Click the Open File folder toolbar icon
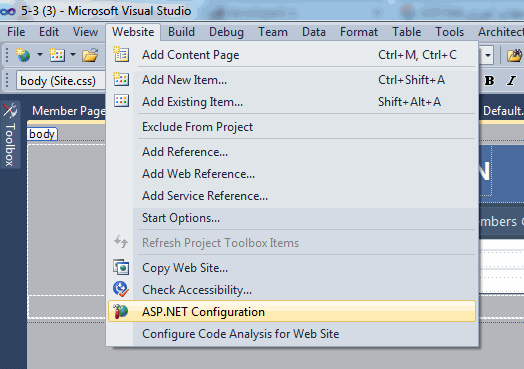 tap(90, 55)
